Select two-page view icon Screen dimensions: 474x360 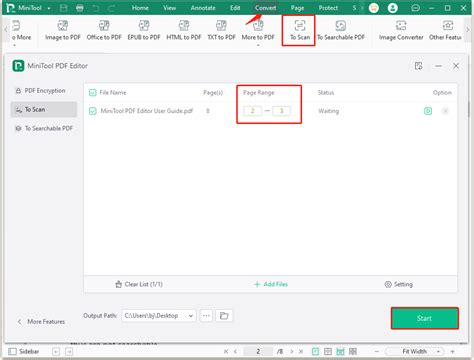pyautogui.click(x=328, y=351)
